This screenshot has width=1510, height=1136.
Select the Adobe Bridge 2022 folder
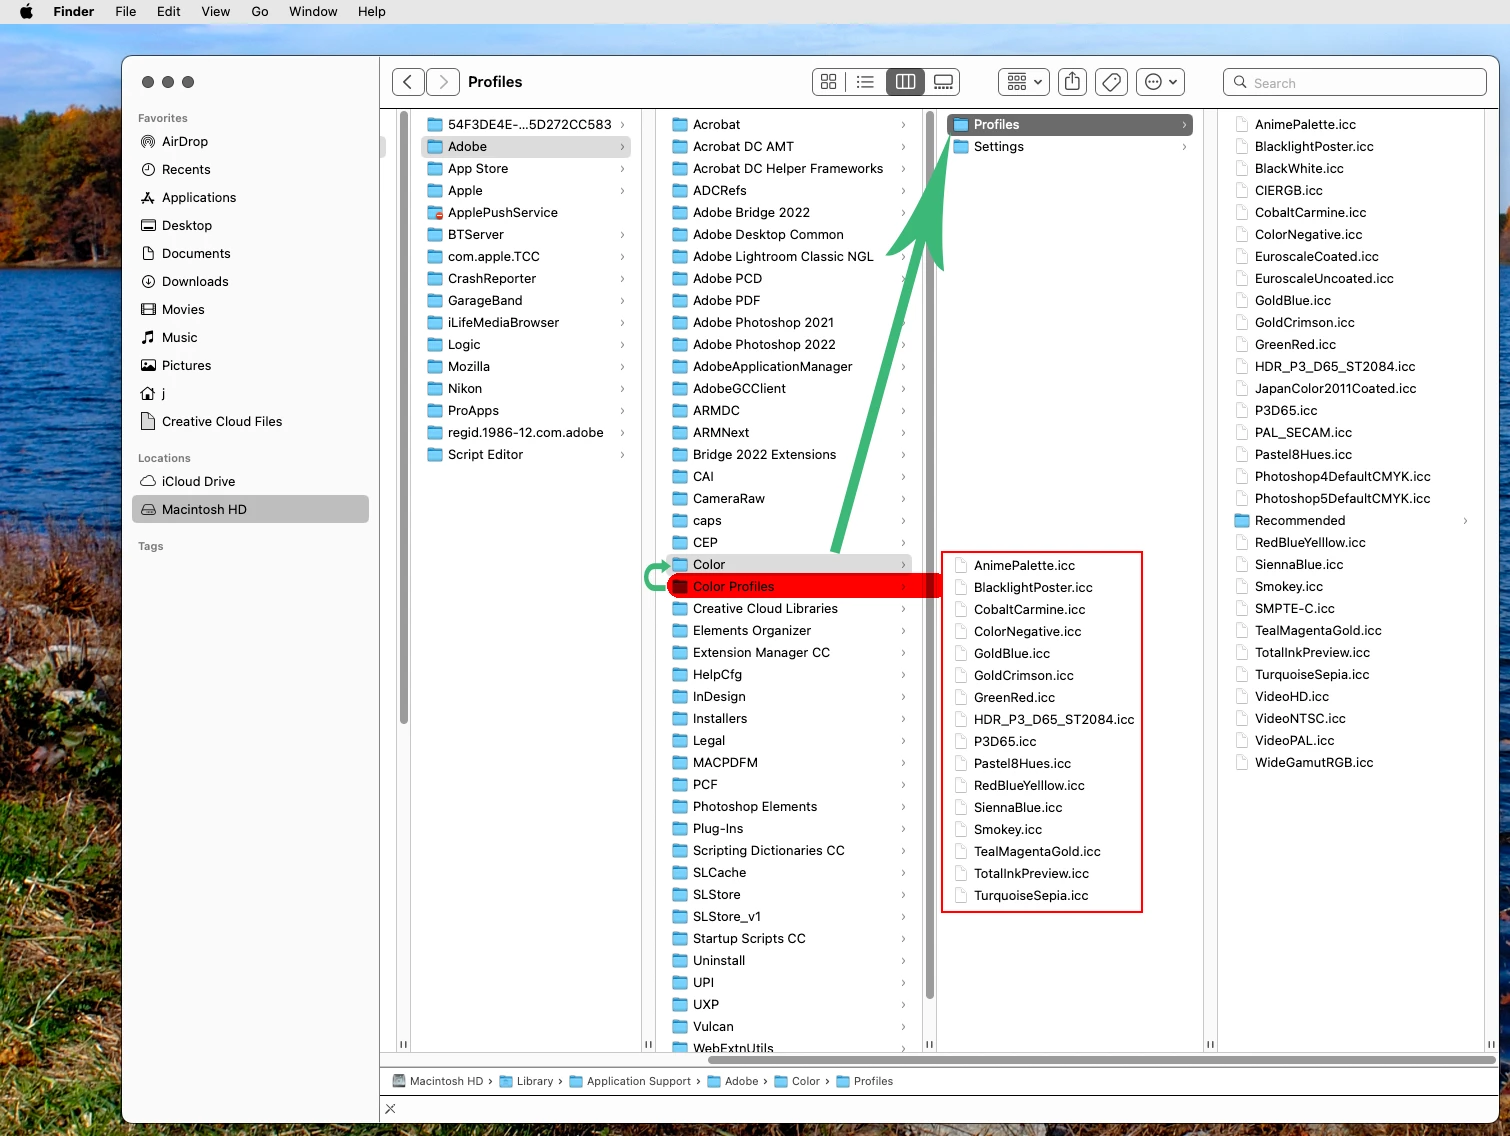click(x=788, y=213)
